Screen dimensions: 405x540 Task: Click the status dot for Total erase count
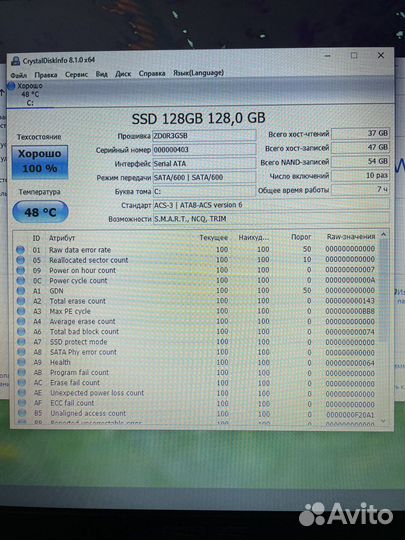click(x=21, y=301)
